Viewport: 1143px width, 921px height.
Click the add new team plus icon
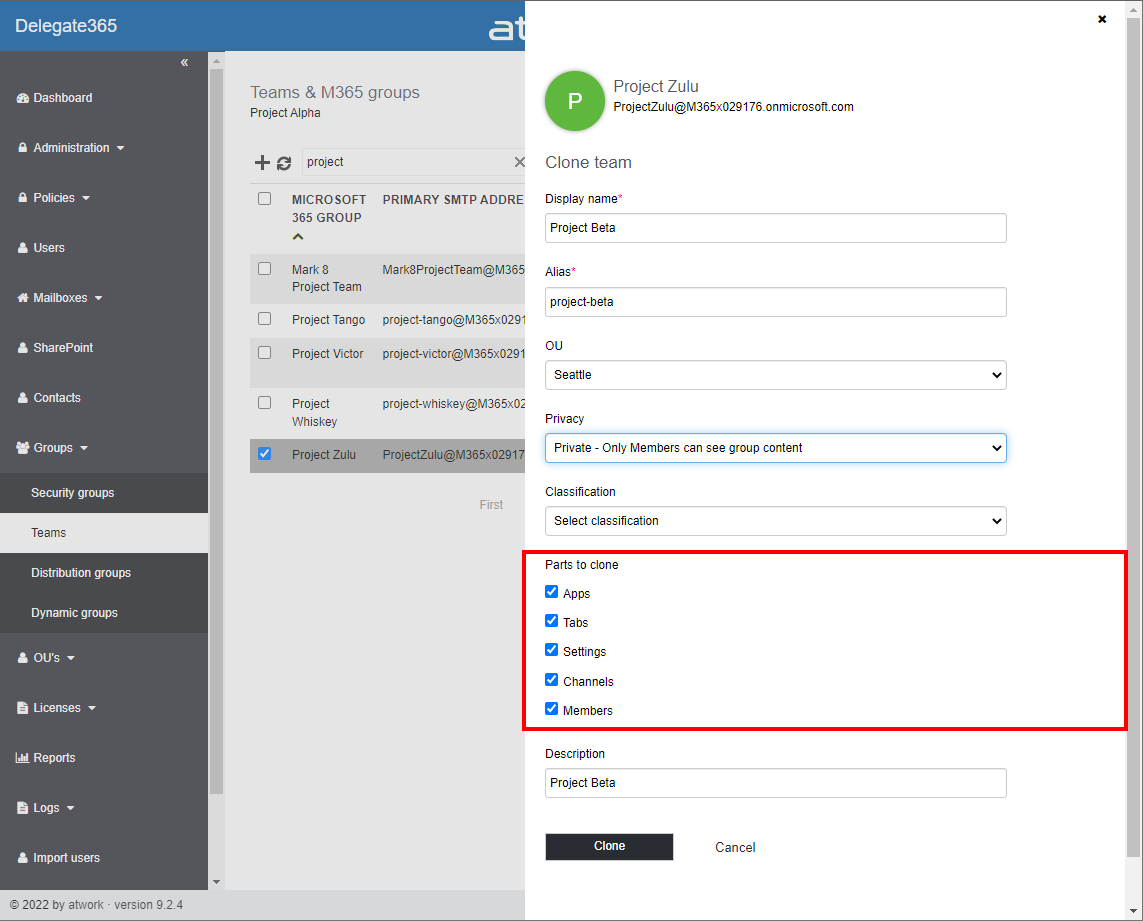262,163
